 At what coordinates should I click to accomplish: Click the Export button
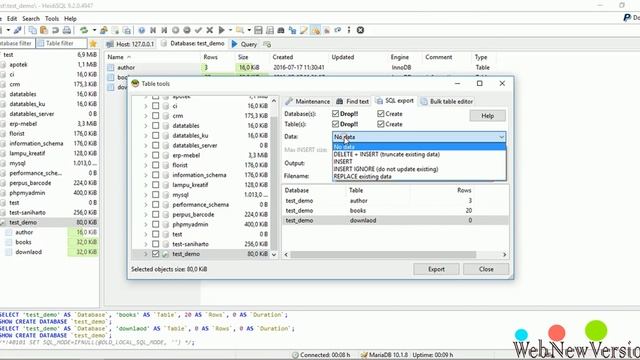pos(436,269)
